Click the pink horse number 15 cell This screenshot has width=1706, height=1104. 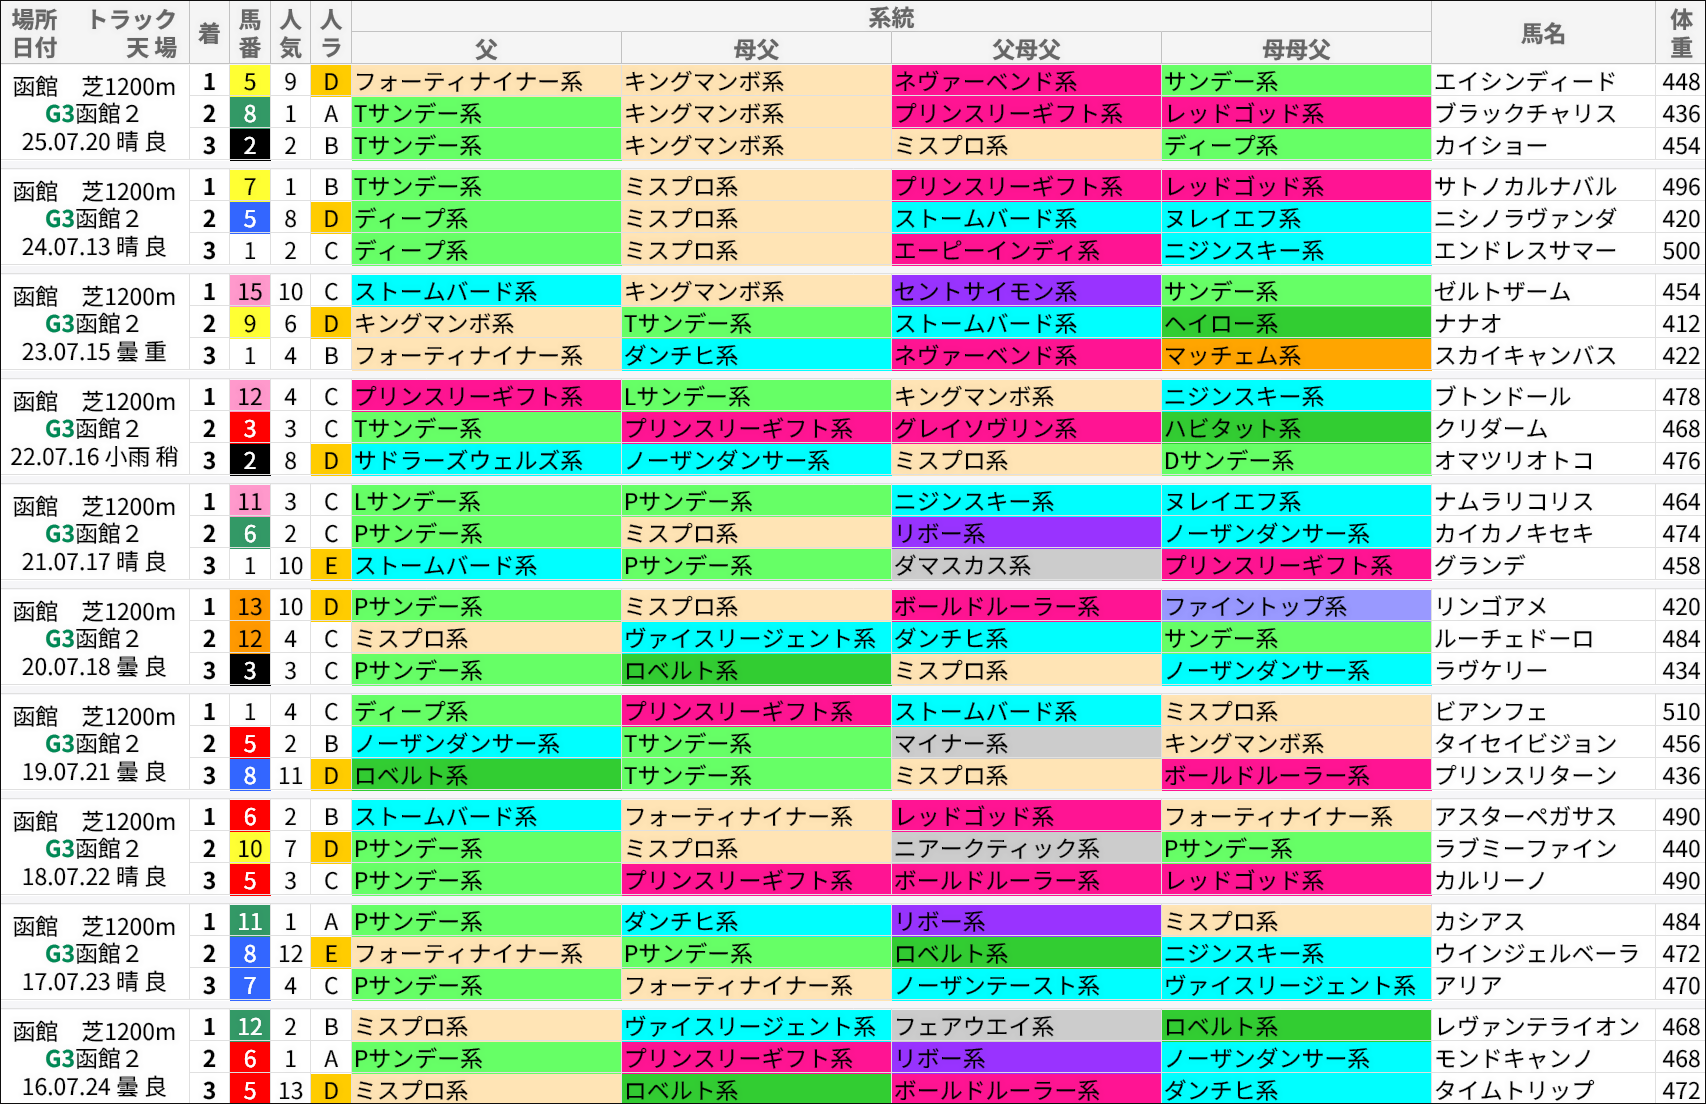click(249, 292)
